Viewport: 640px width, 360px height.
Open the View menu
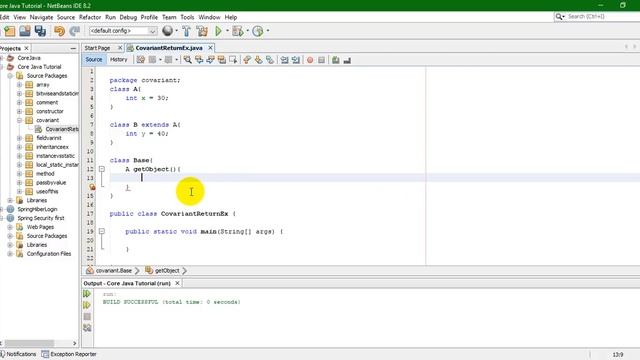click(20, 17)
